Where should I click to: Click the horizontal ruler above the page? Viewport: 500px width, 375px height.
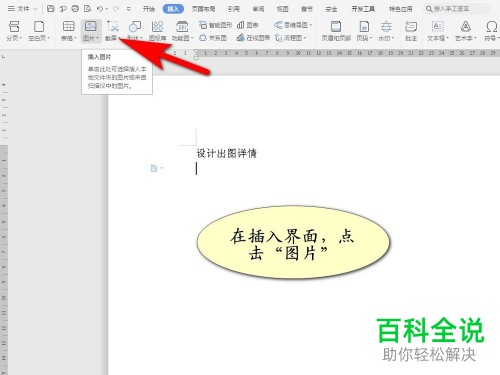tap(330, 53)
